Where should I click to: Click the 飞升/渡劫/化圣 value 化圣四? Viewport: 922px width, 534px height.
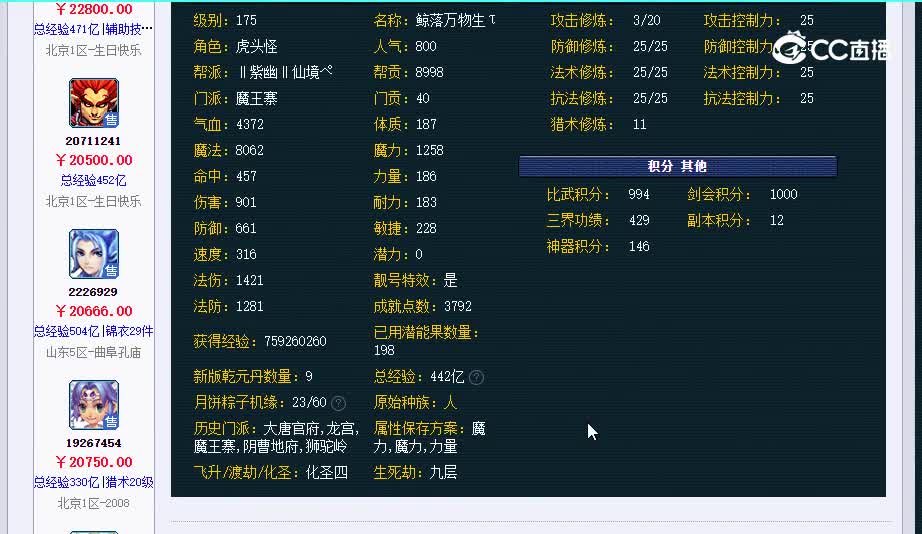[327, 473]
